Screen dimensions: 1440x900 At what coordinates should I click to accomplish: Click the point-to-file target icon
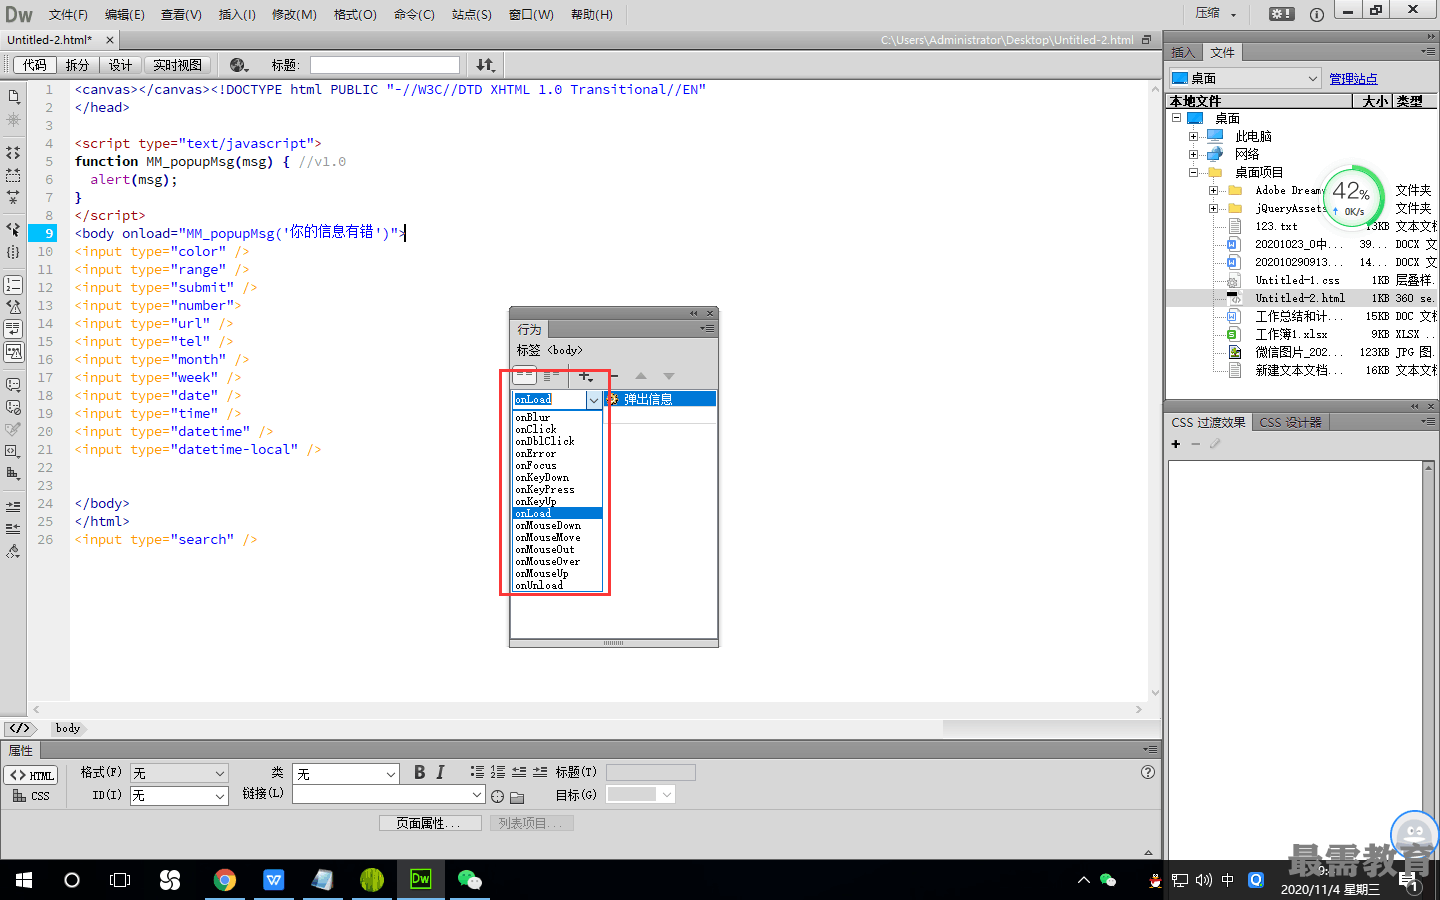point(497,796)
